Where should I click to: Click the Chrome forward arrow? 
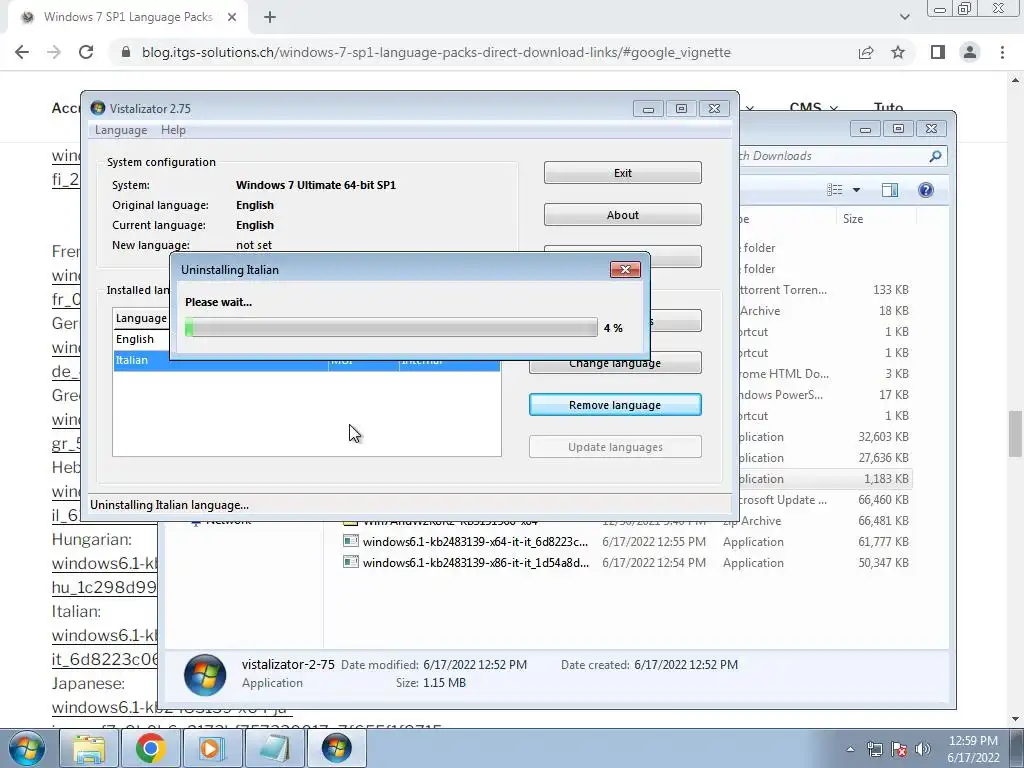(54, 52)
